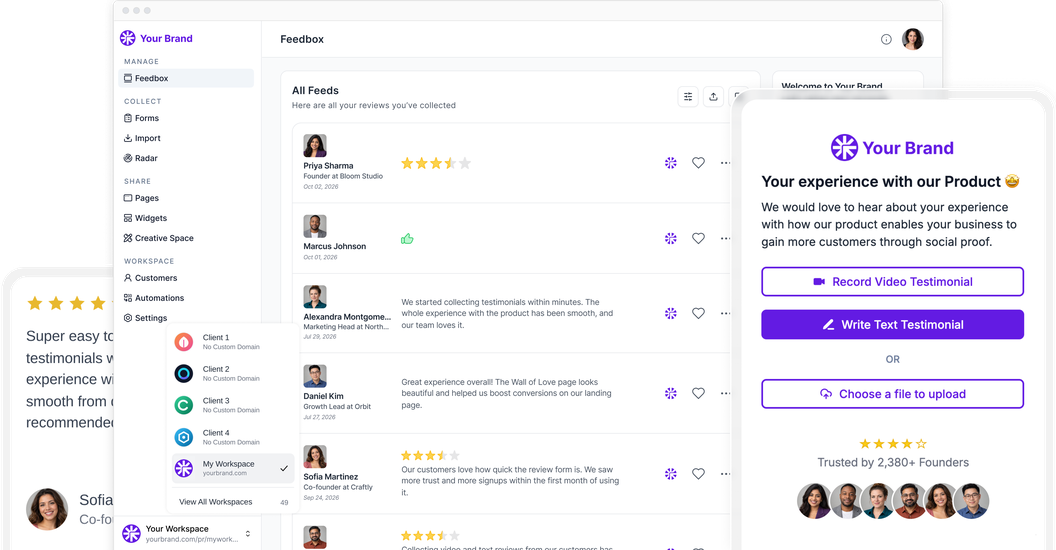Select My Workspace in workspace list
The height and width of the screenshot is (550, 1056).
[233, 469]
